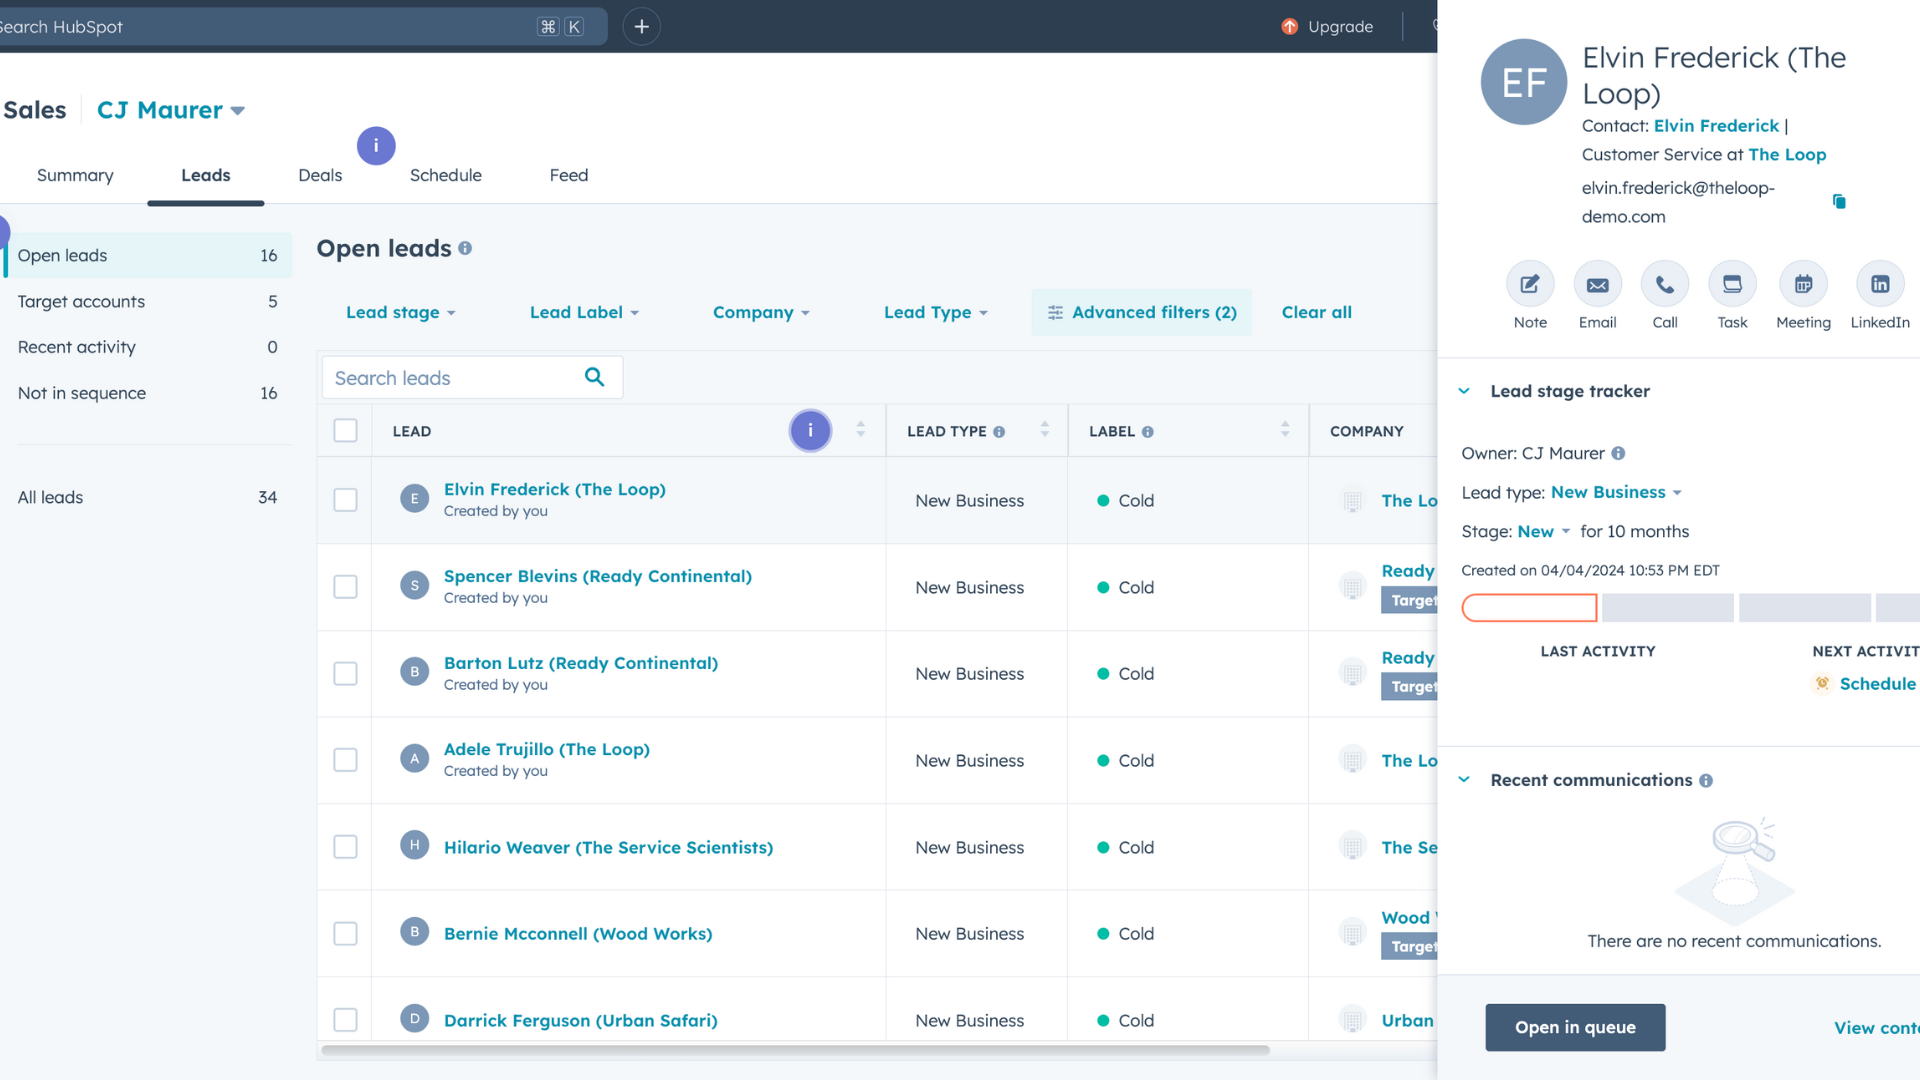
Task: Copy email address using the copy icon
Action: pyautogui.click(x=1839, y=202)
